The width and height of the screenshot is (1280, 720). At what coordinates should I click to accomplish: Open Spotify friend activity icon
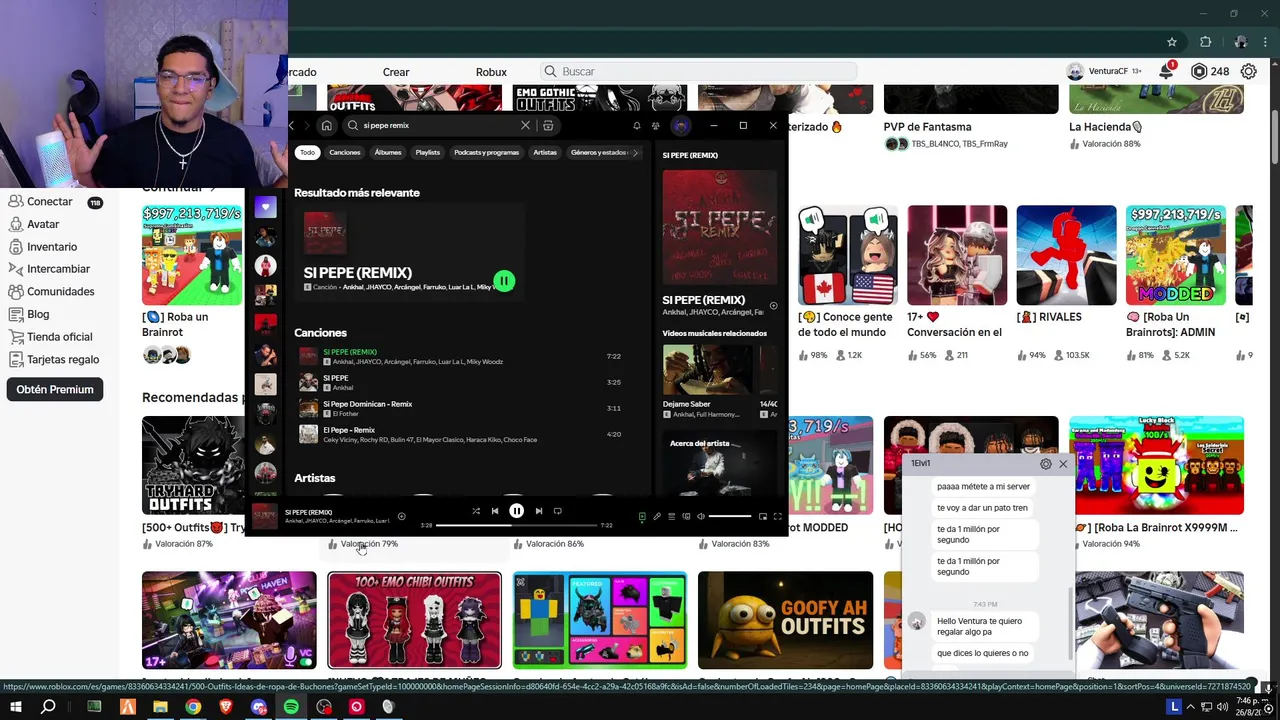pos(655,126)
